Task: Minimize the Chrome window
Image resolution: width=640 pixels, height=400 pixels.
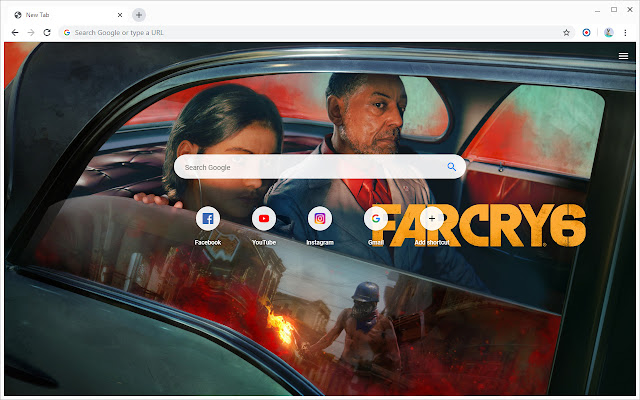Action: (x=598, y=10)
